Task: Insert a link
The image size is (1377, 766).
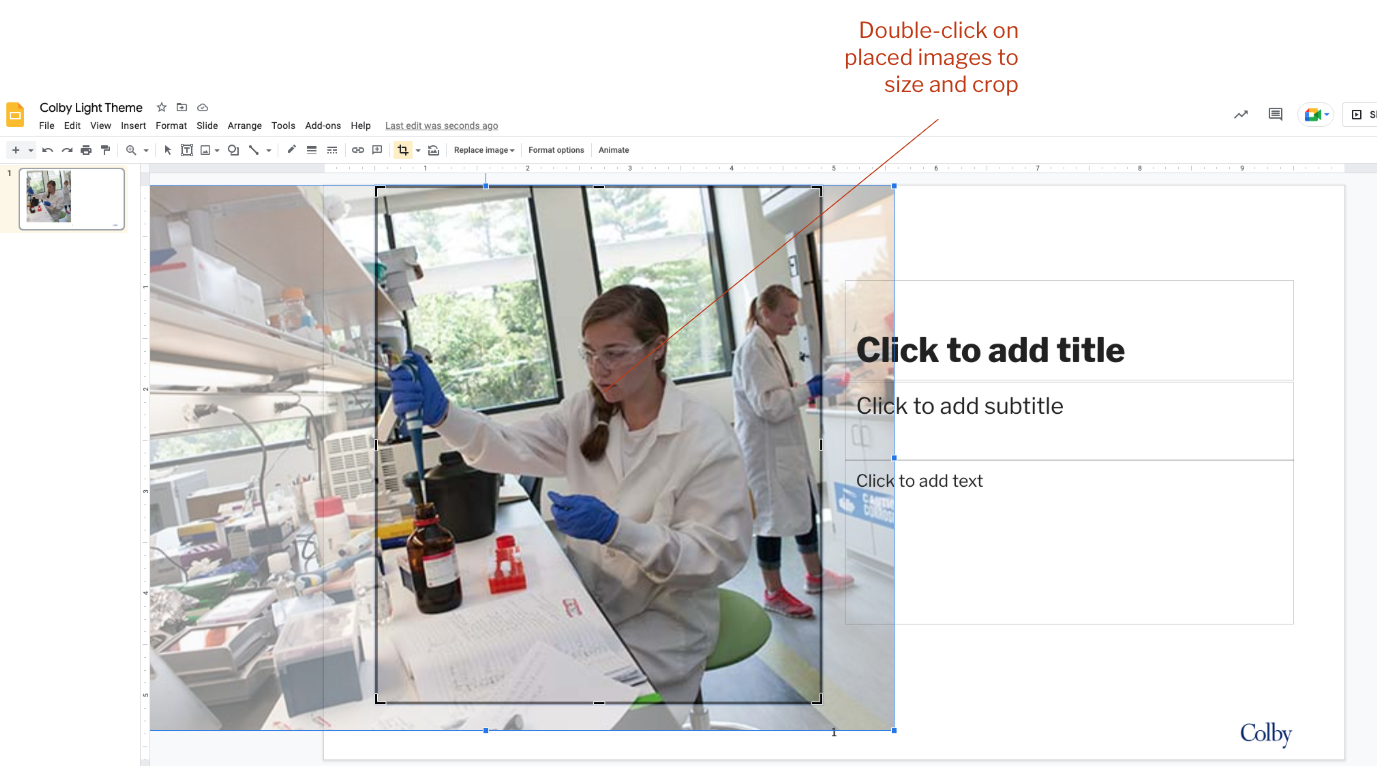Action: (358, 150)
